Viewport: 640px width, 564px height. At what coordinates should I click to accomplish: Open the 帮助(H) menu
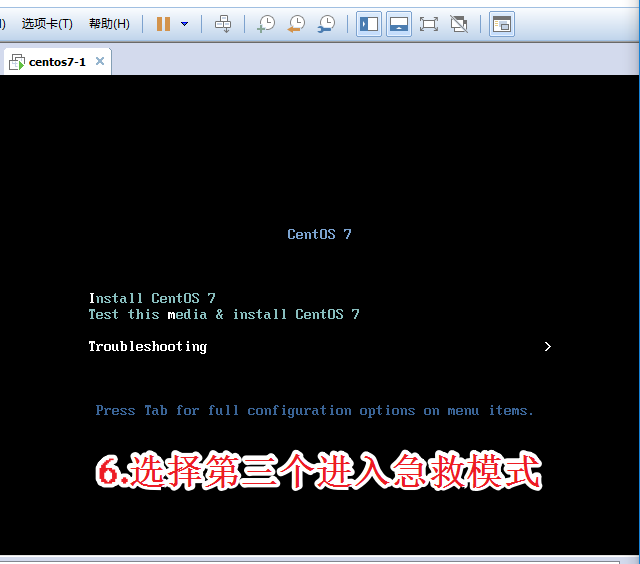tap(109, 24)
